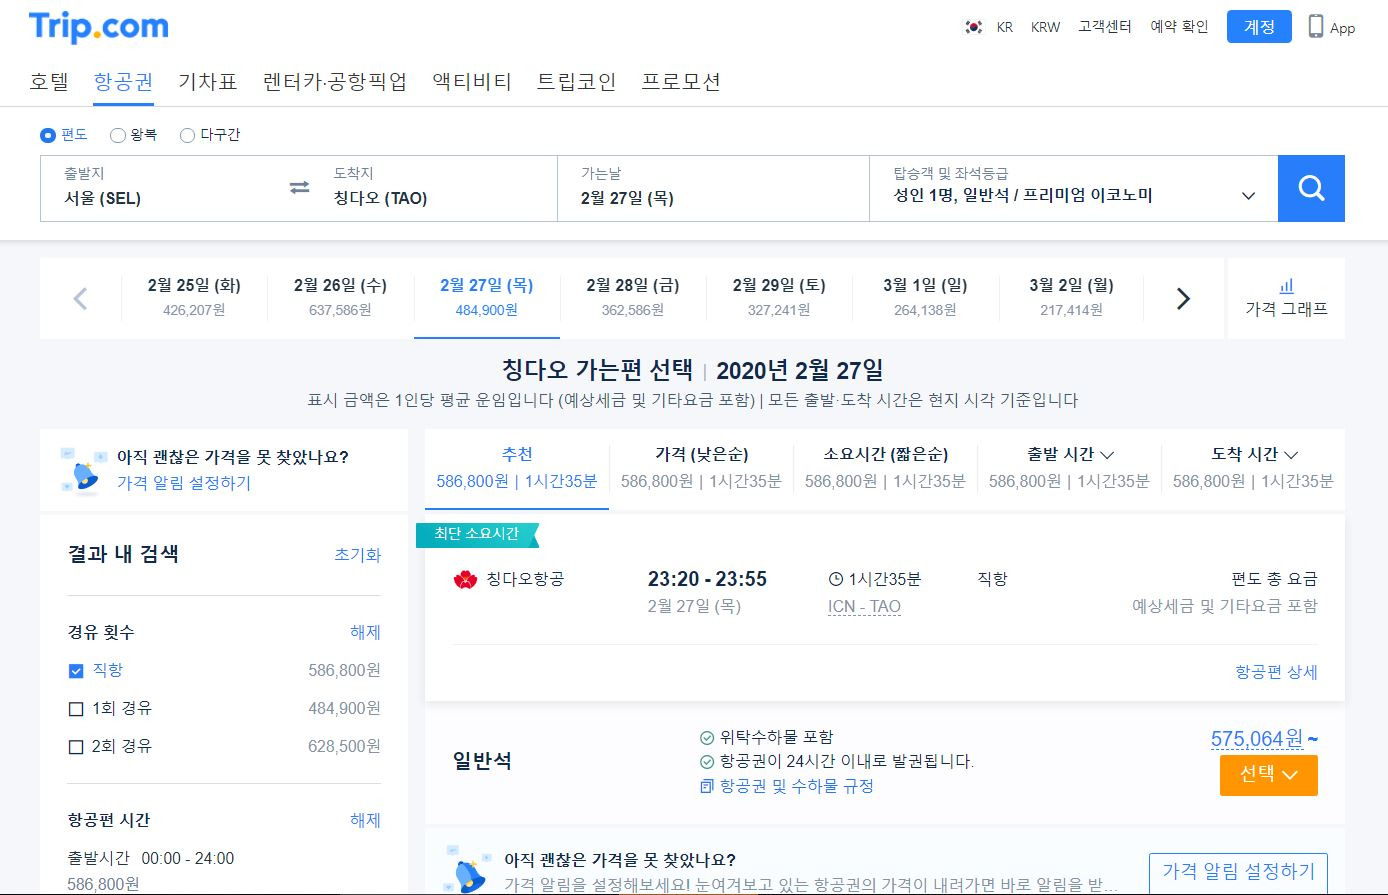
Task: Click the 출발지 서울 (SEL) field
Action: 165,188
